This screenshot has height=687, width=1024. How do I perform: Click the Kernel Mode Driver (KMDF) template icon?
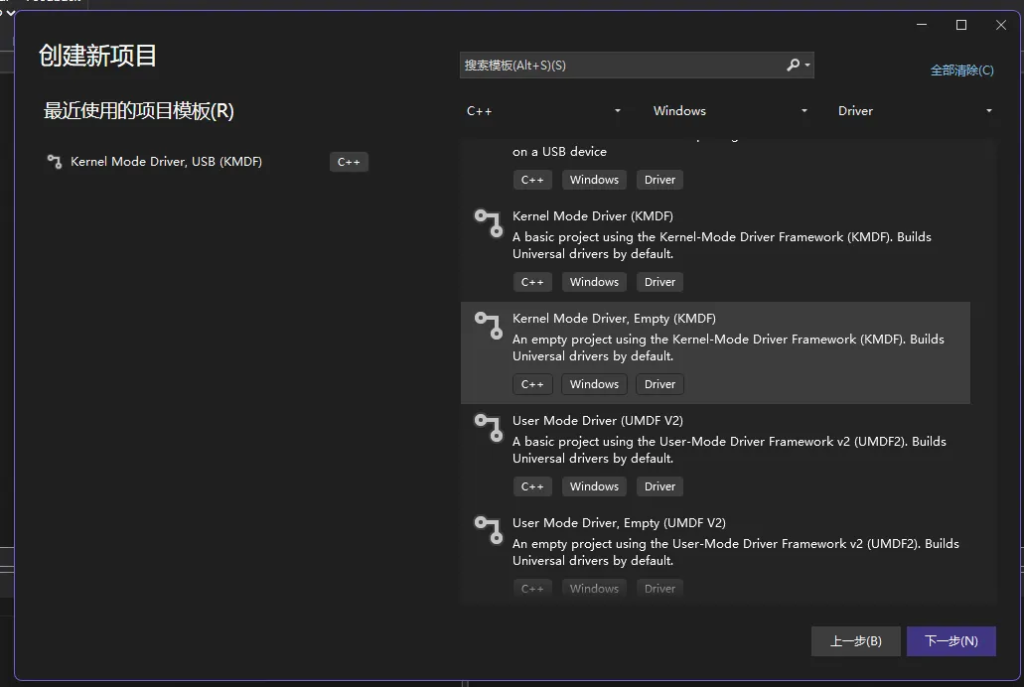pos(488,224)
